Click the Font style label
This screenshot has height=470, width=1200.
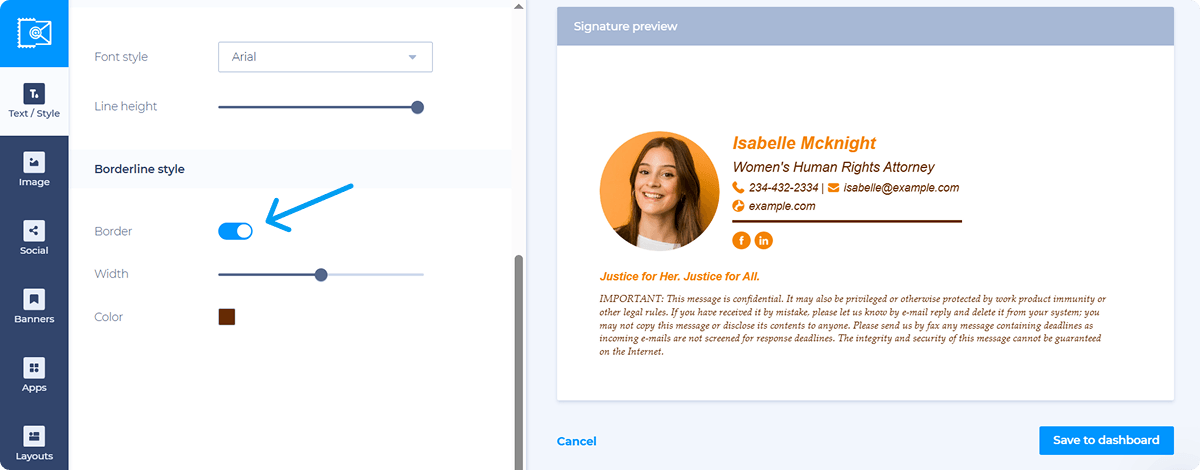tap(121, 57)
